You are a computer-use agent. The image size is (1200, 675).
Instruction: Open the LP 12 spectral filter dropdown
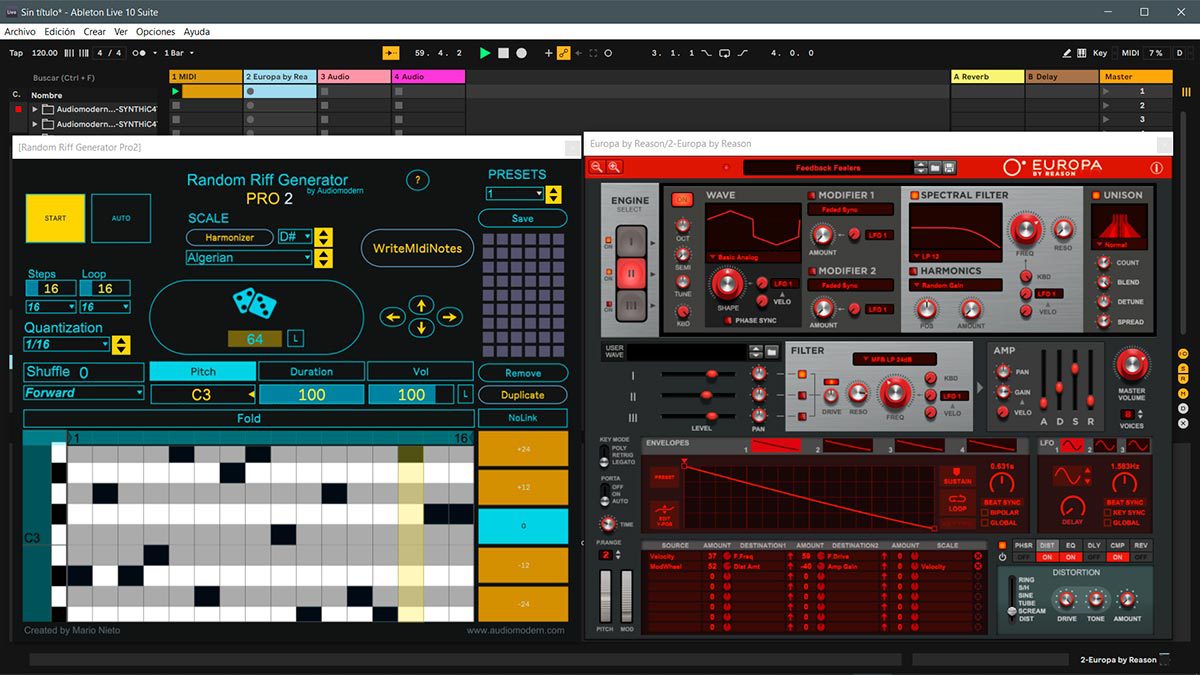(x=955, y=257)
